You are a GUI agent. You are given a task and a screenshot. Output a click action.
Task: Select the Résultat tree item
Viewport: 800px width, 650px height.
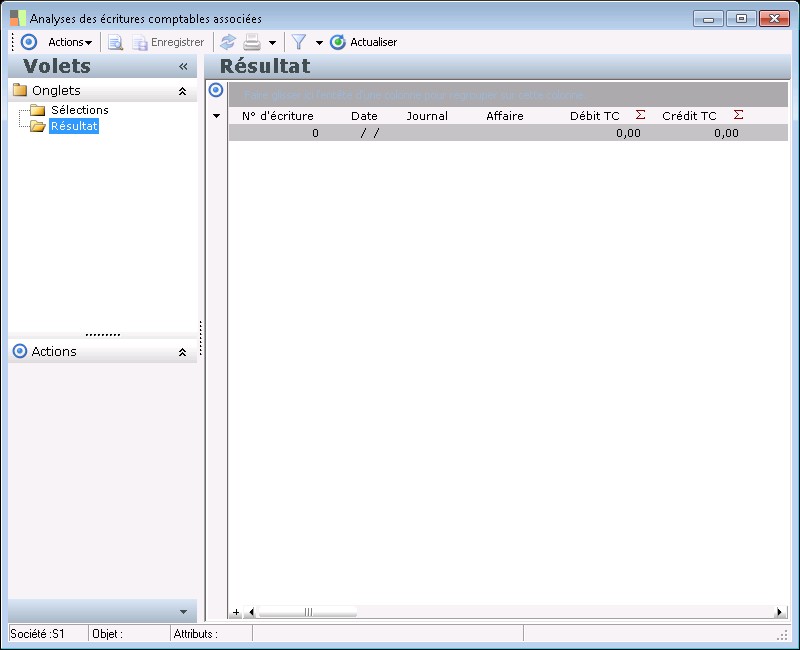pos(74,127)
